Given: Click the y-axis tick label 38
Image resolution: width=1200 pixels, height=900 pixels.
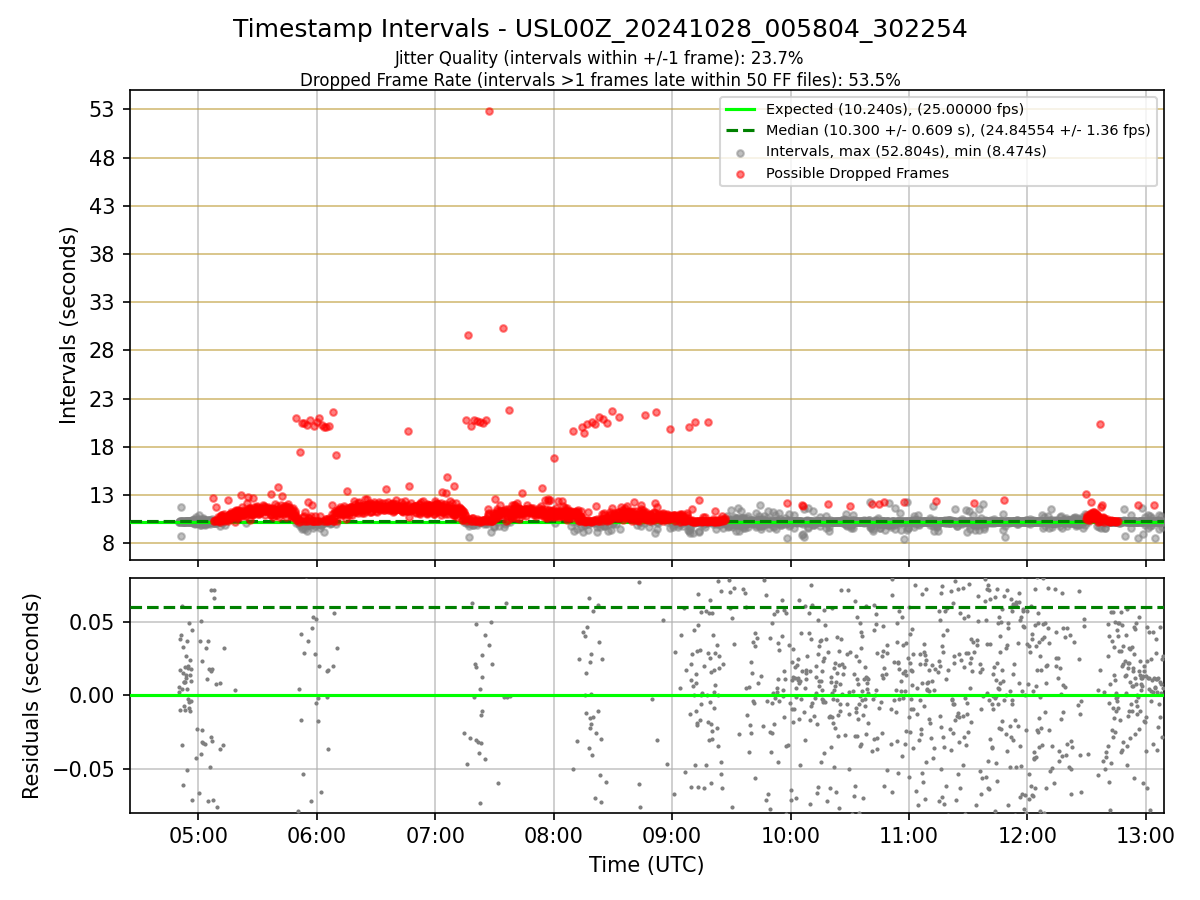Looking at the screenshot, I should coord(104,254).
